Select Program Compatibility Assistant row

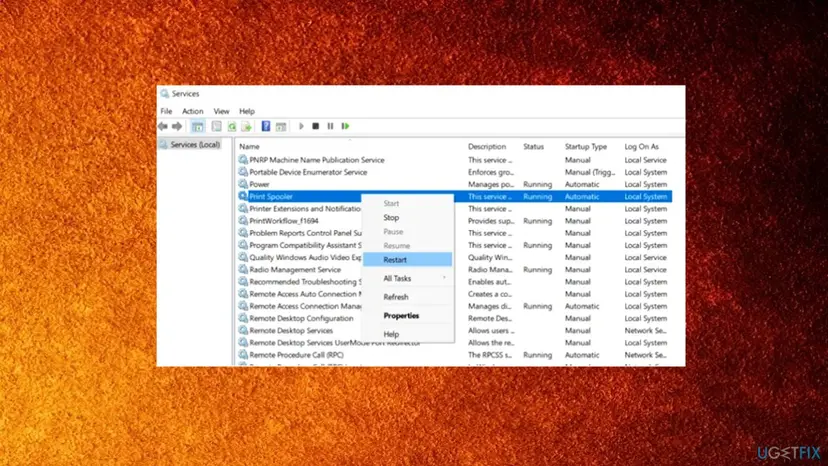(x=454, y=245)
